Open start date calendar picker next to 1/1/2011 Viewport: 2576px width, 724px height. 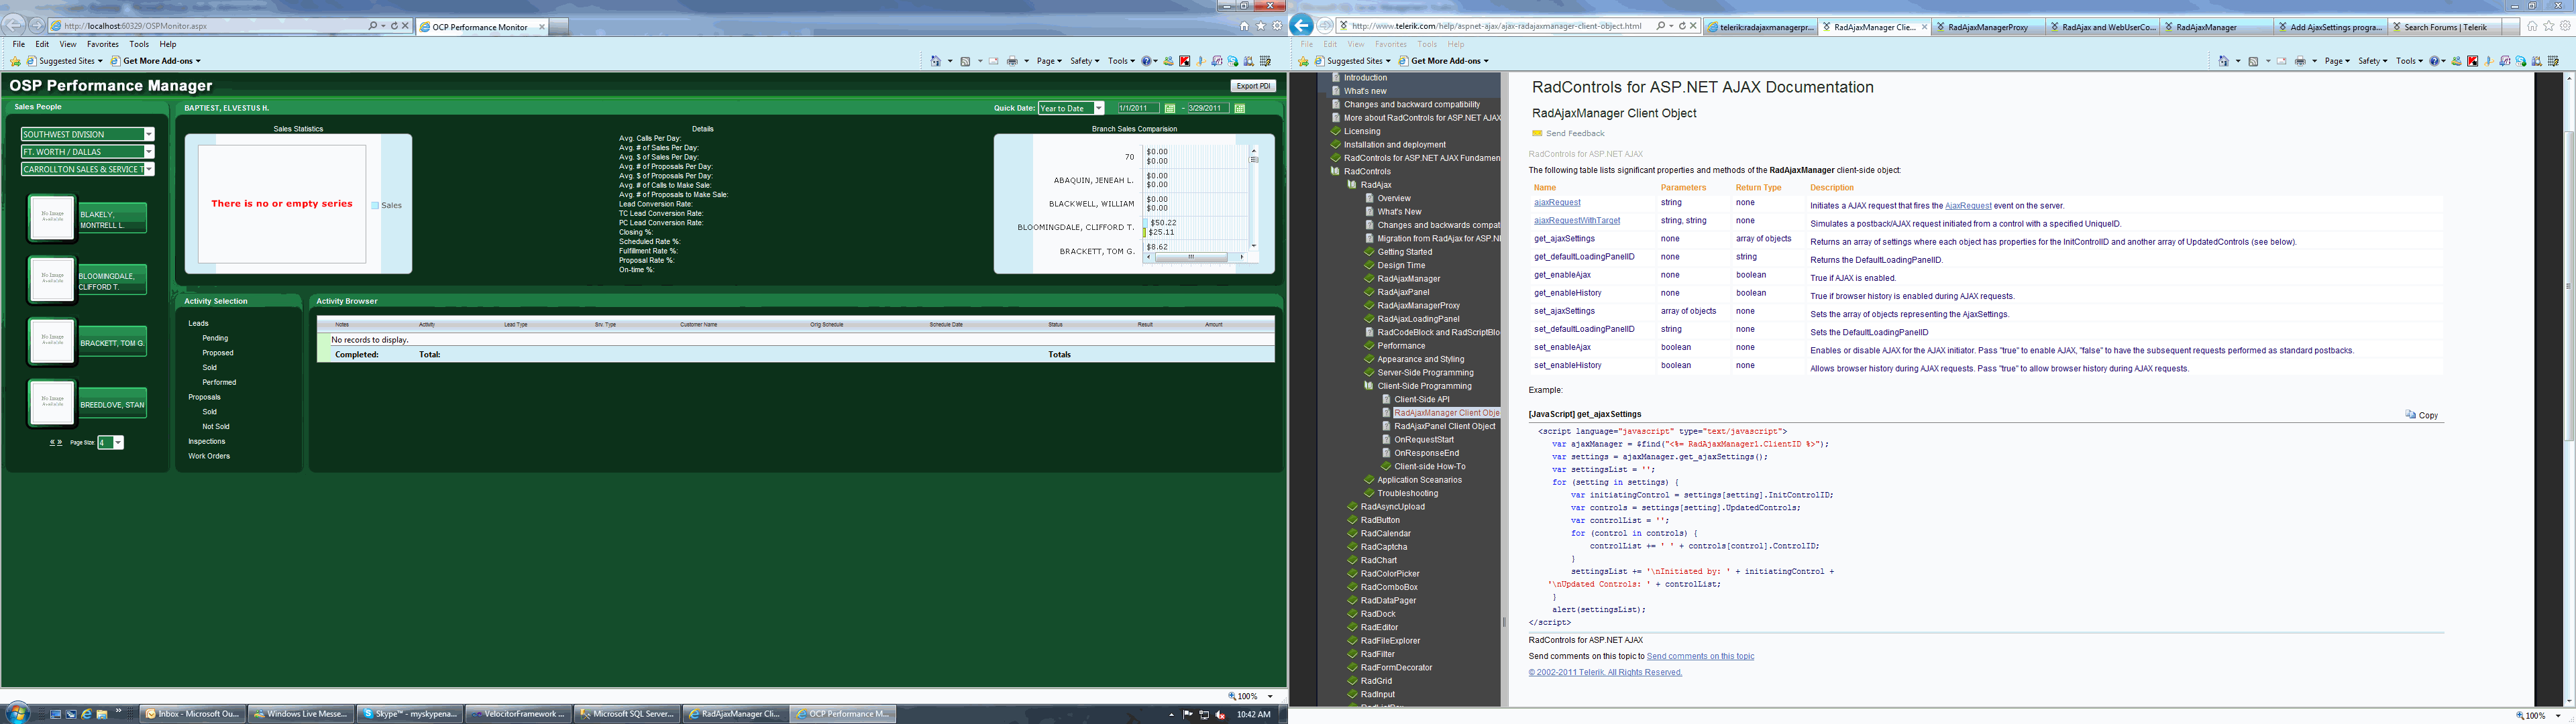tap(1169, 108)
